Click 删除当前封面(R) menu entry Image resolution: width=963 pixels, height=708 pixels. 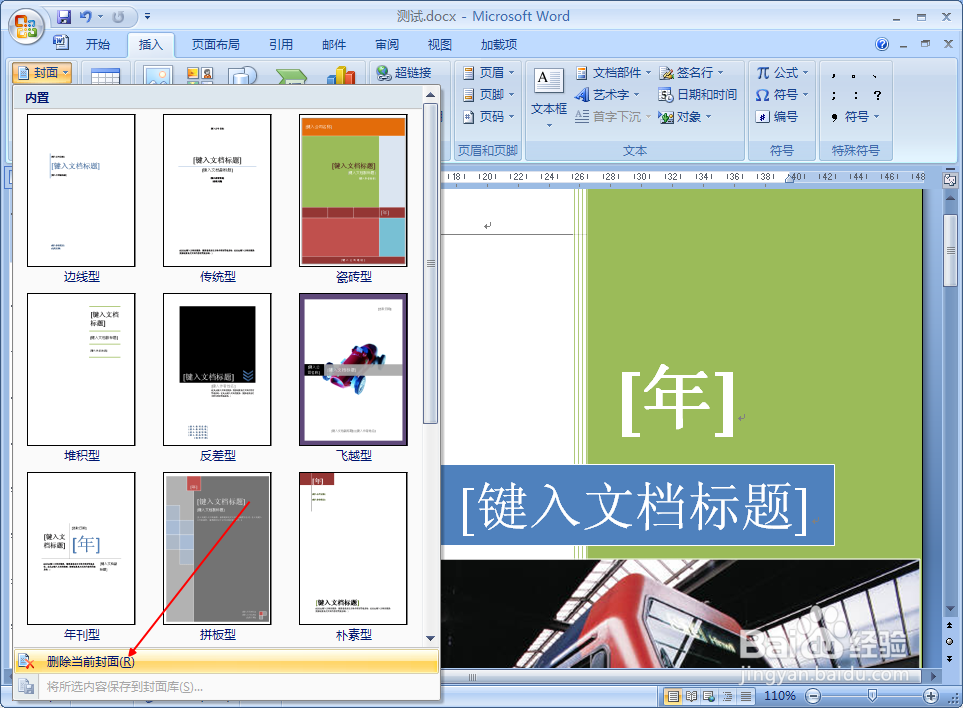tap(226, 661)
